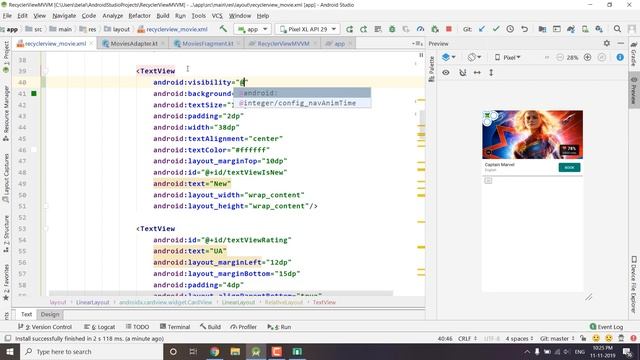The height and width of the screenshot is (360, 640).
Task: Open the File menu
Action: pyautogui.click(x=7, y=16)
